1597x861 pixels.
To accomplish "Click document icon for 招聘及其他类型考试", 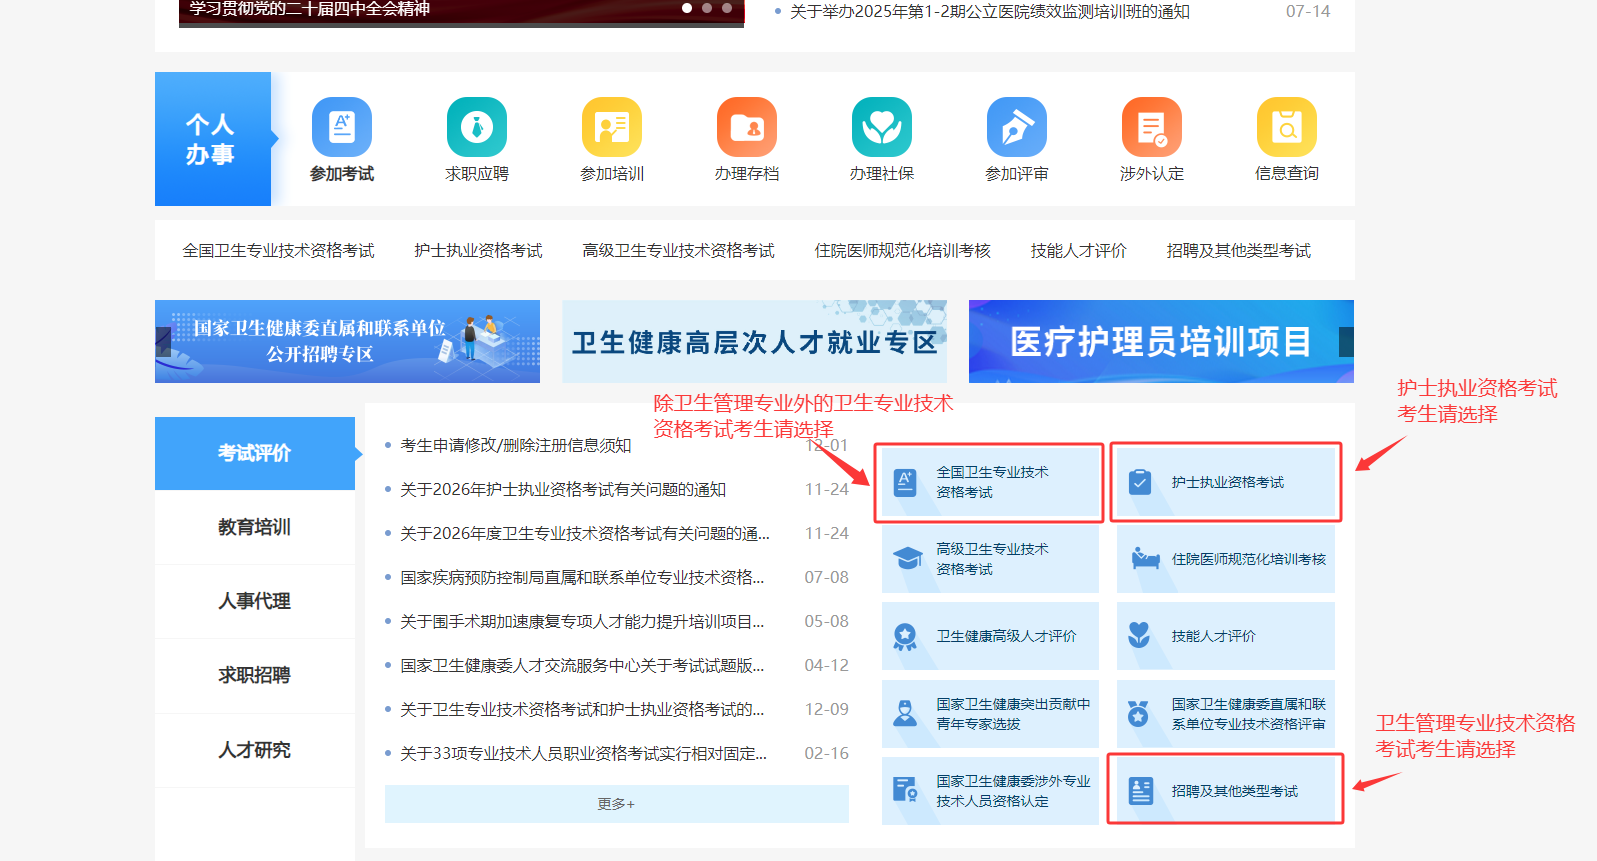I will 1140,790.
